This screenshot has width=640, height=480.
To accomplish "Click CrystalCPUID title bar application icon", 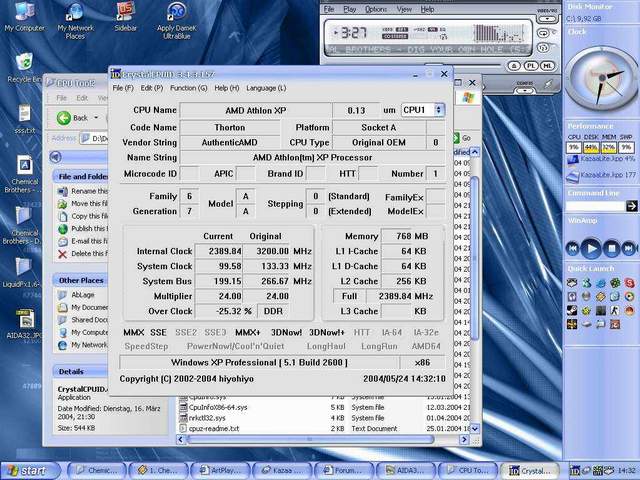I will tap(116, 74).
